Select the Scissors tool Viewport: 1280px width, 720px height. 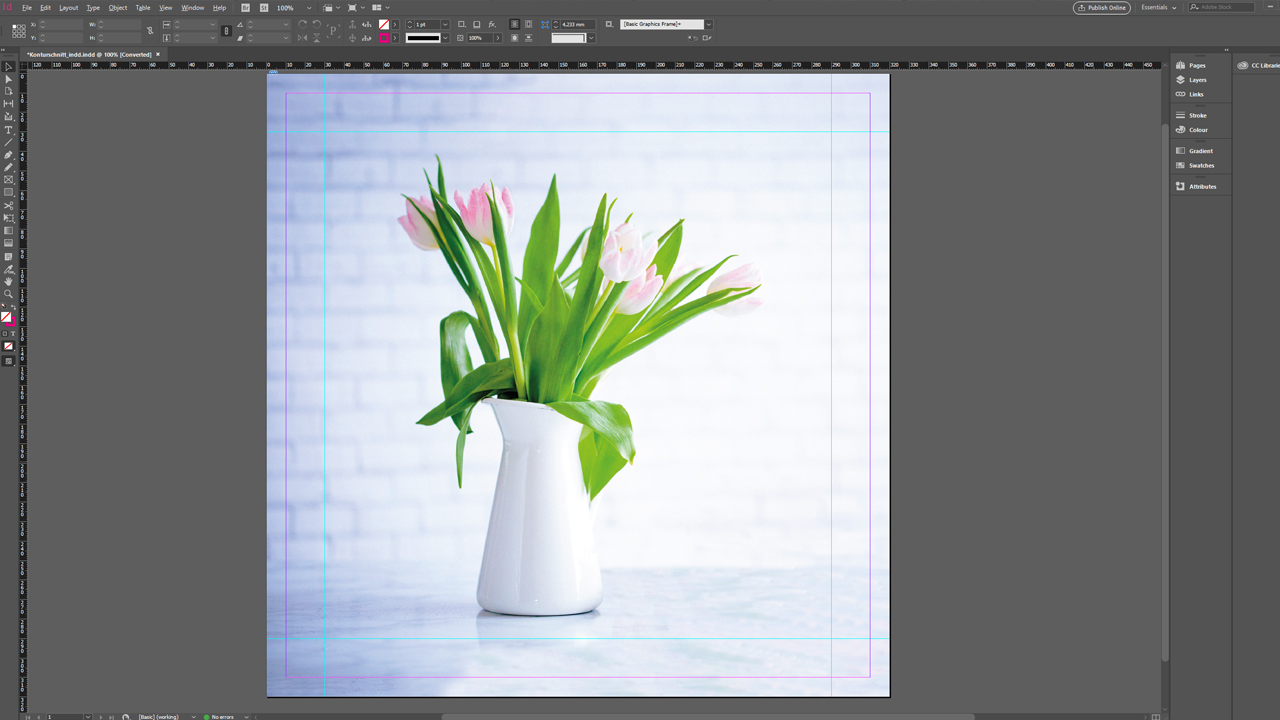9,206
